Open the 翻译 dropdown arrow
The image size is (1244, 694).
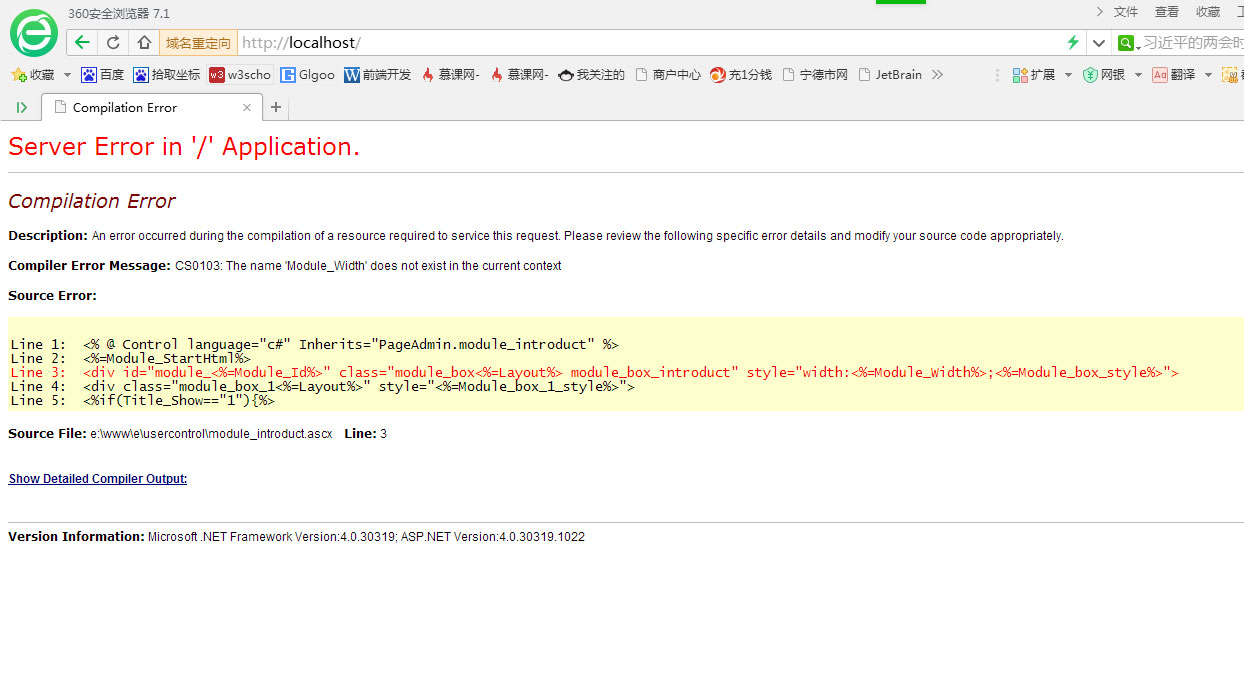point(1208,75)
